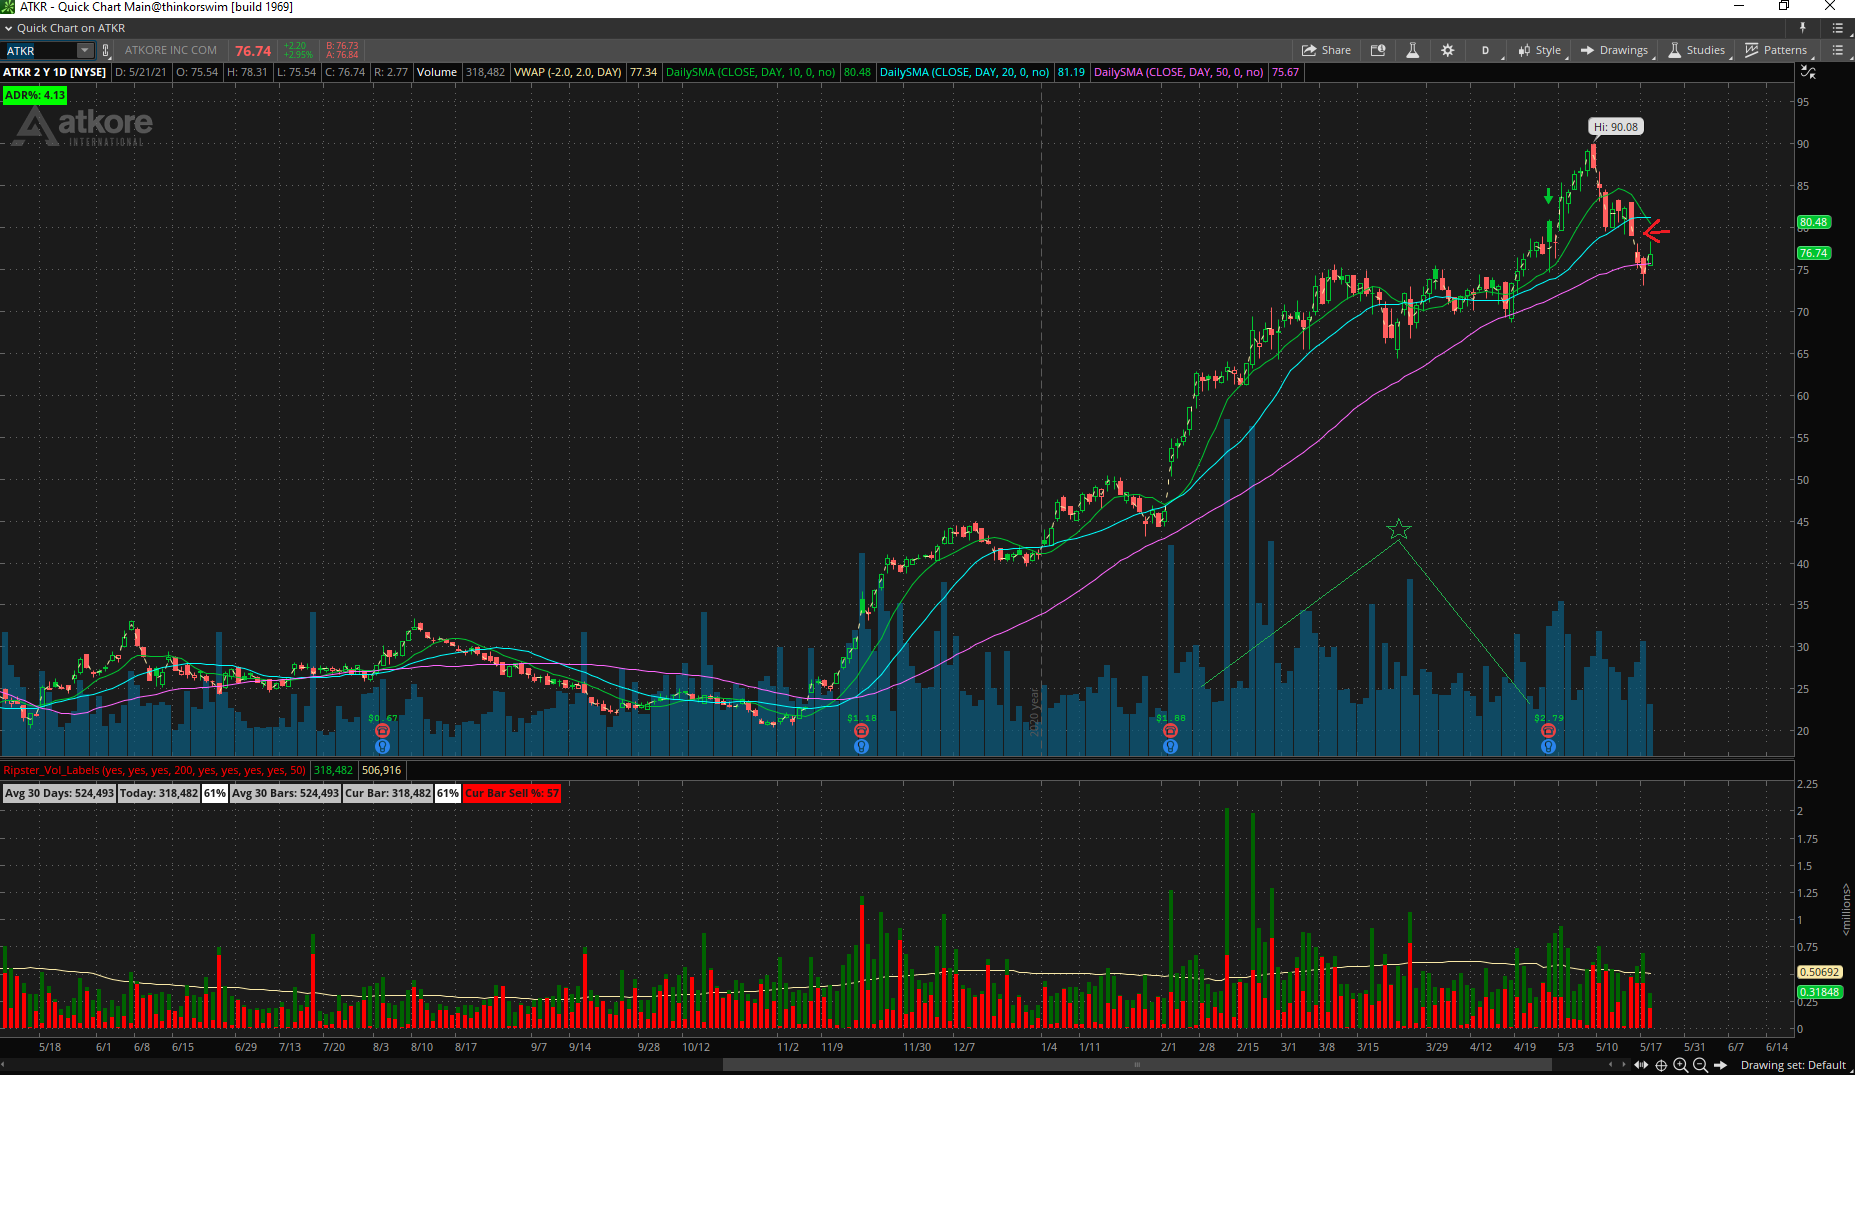
Task: Click the calendar alert icon beside Share
Action: pos(1378,50)
